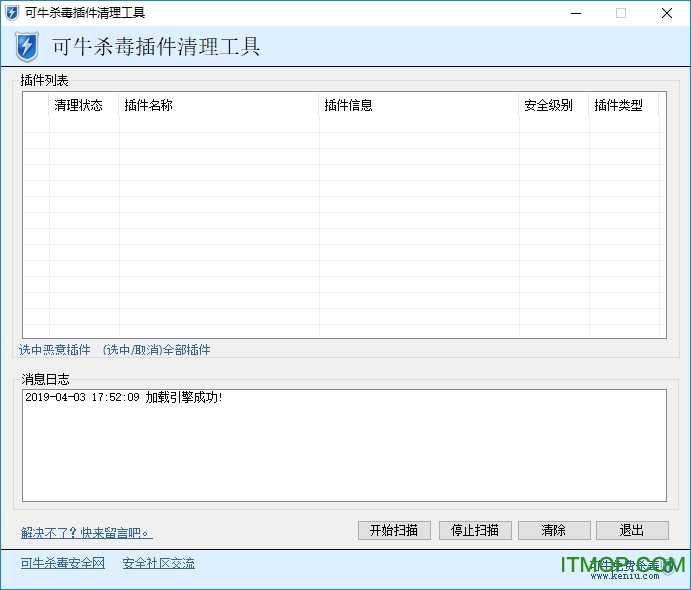Sort by 安全级别 column header
This screenshot has width=691, height=590.
[x=554, y=105]
